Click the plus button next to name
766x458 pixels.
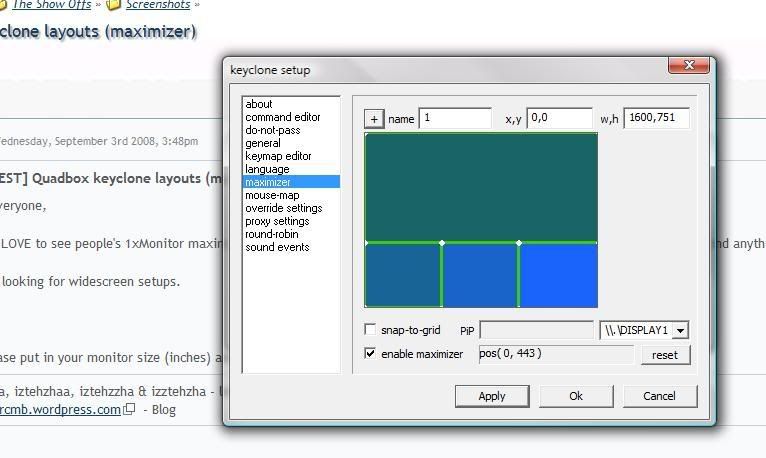pos(374,119)
